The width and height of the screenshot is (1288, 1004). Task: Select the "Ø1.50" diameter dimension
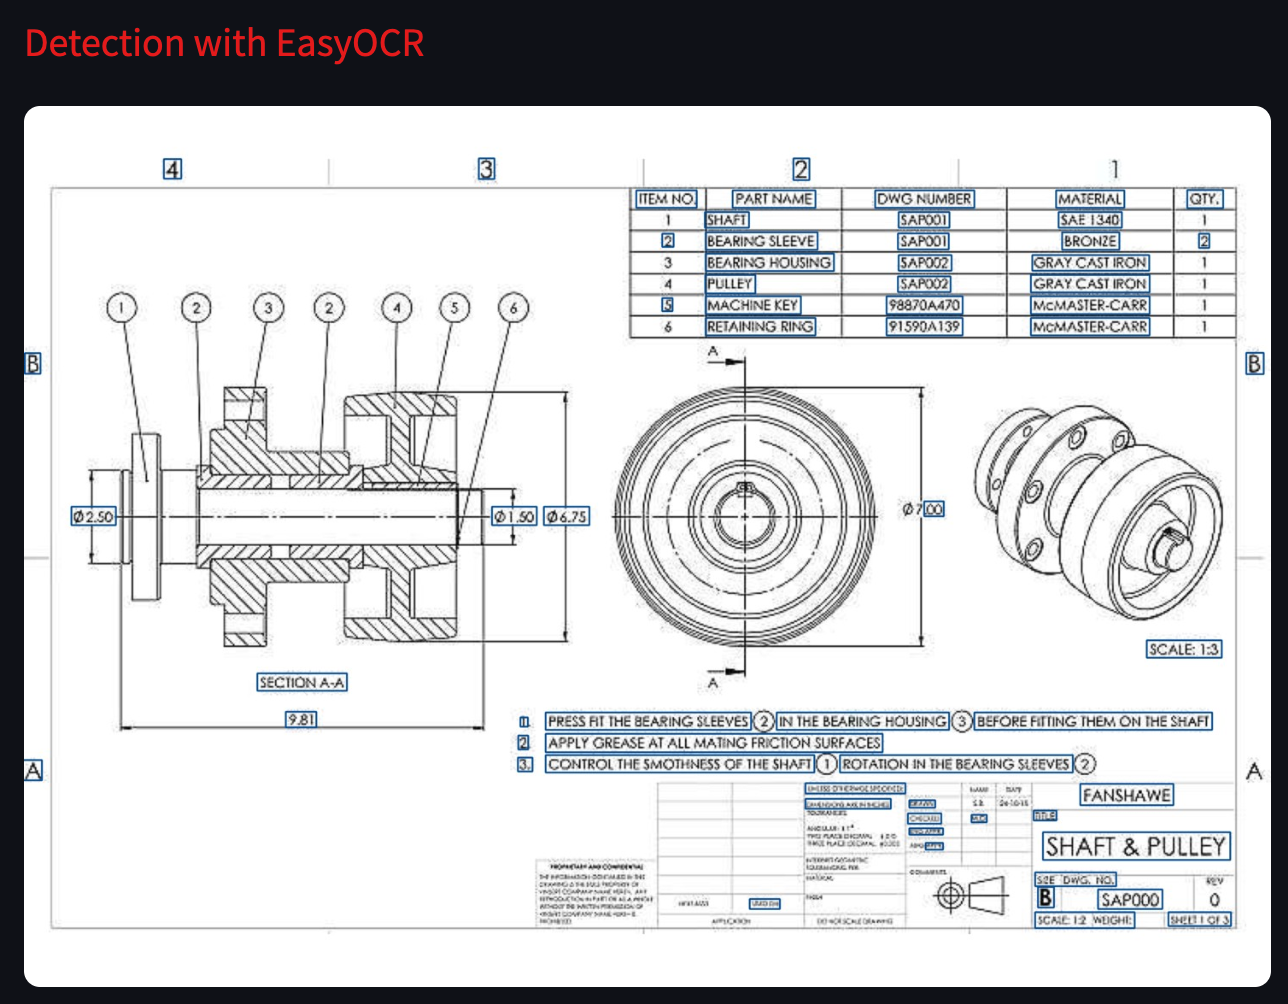coord(514,516)
